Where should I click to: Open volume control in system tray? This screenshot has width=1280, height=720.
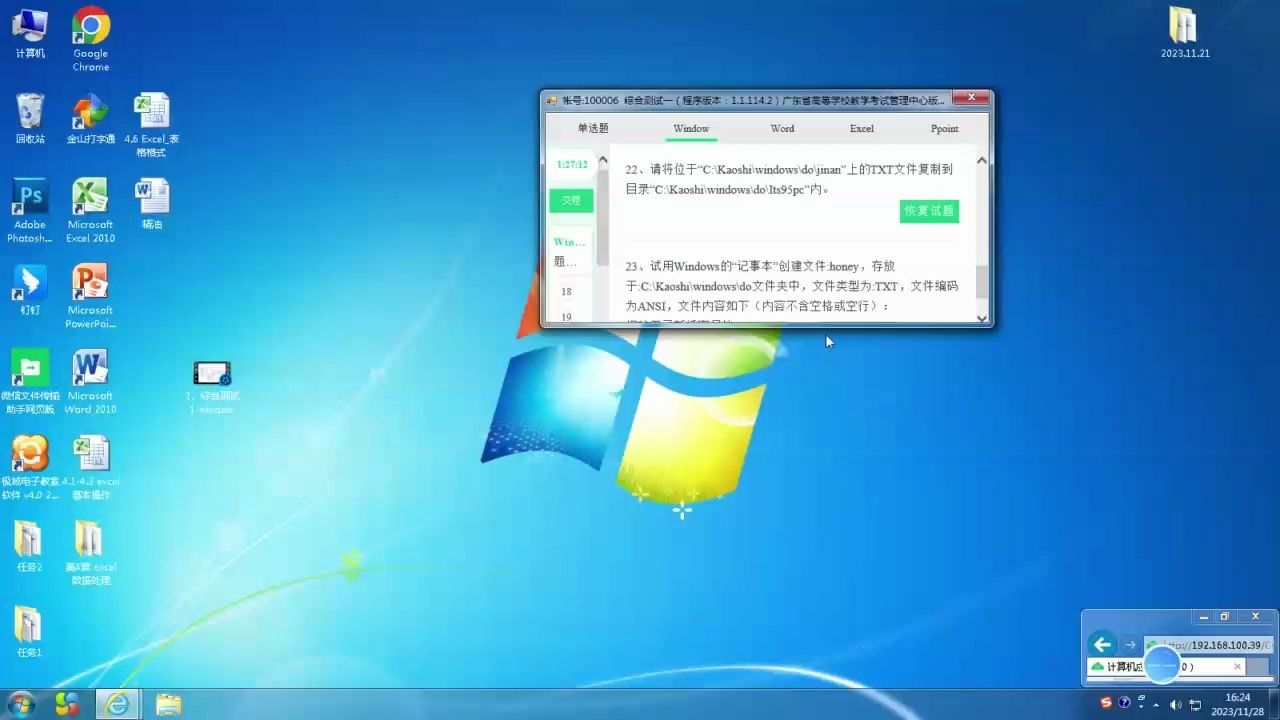point(1175,705)
